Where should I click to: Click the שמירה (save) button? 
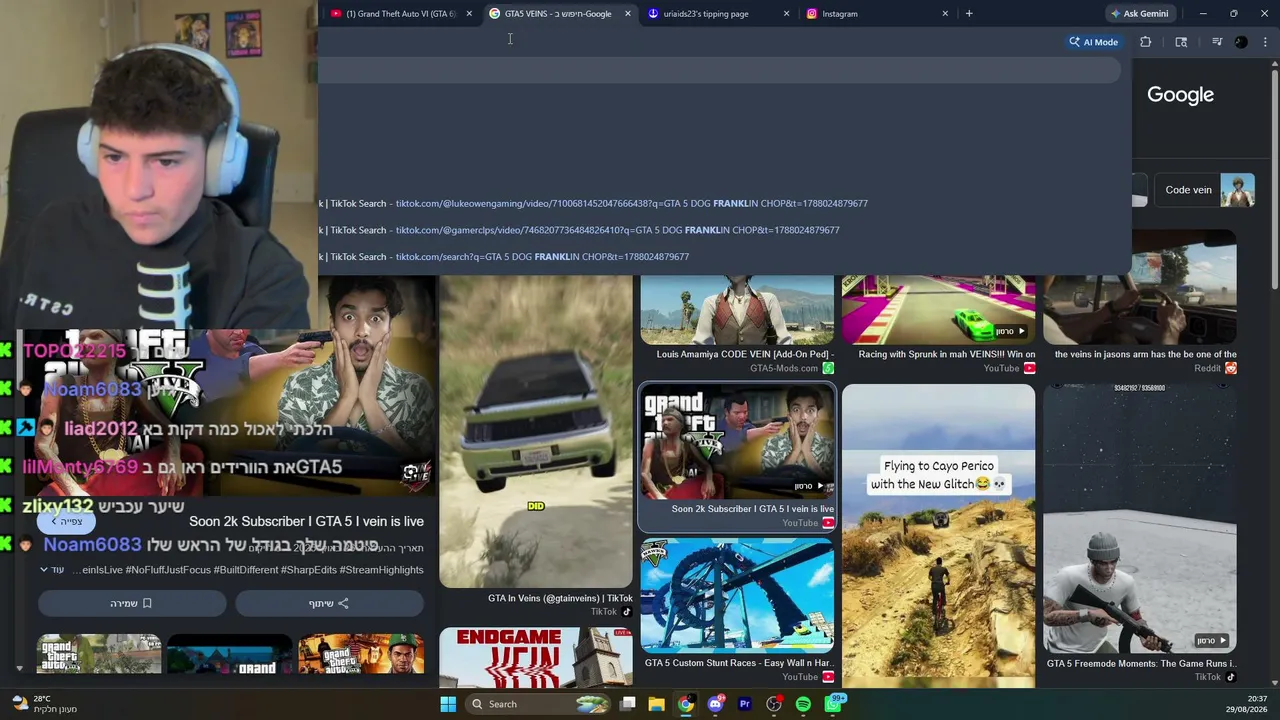click(132, 603)
